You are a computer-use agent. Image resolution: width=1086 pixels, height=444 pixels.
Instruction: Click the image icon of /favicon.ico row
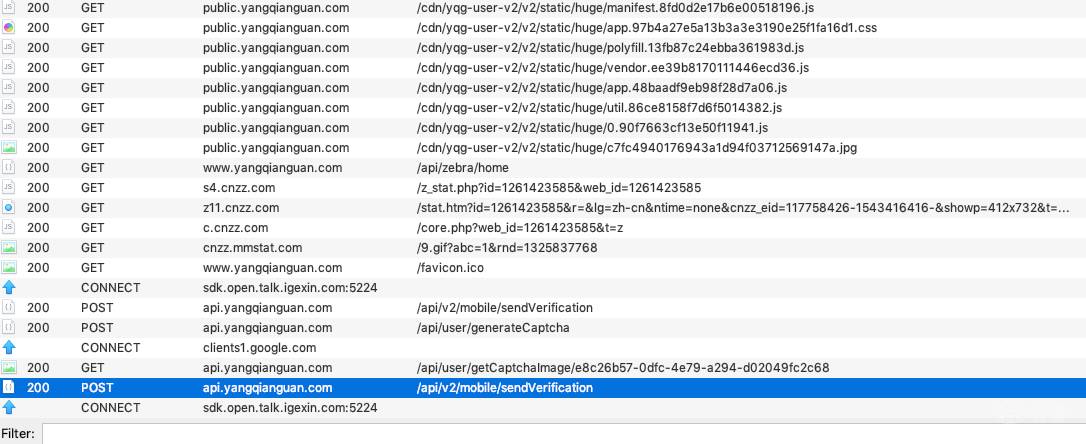pyautogui.click(x=8, y=267)
